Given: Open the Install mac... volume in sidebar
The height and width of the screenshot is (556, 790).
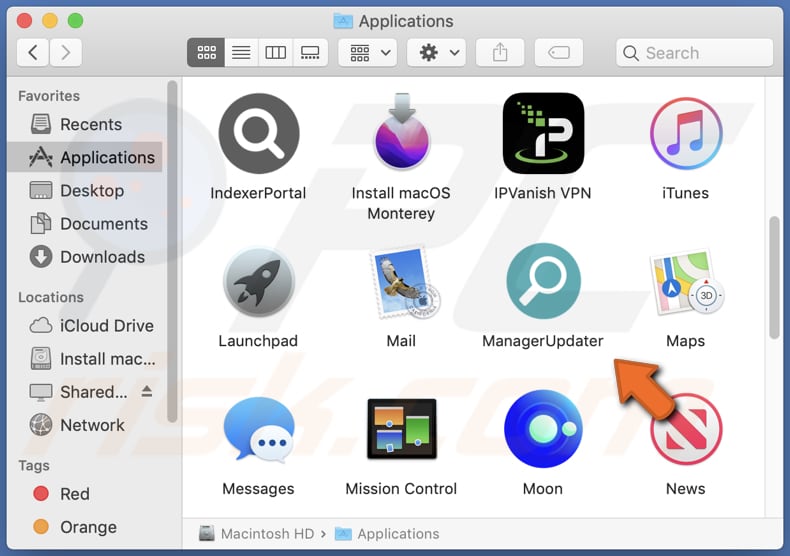Looking at the screenshot, I should pos(85,359).
